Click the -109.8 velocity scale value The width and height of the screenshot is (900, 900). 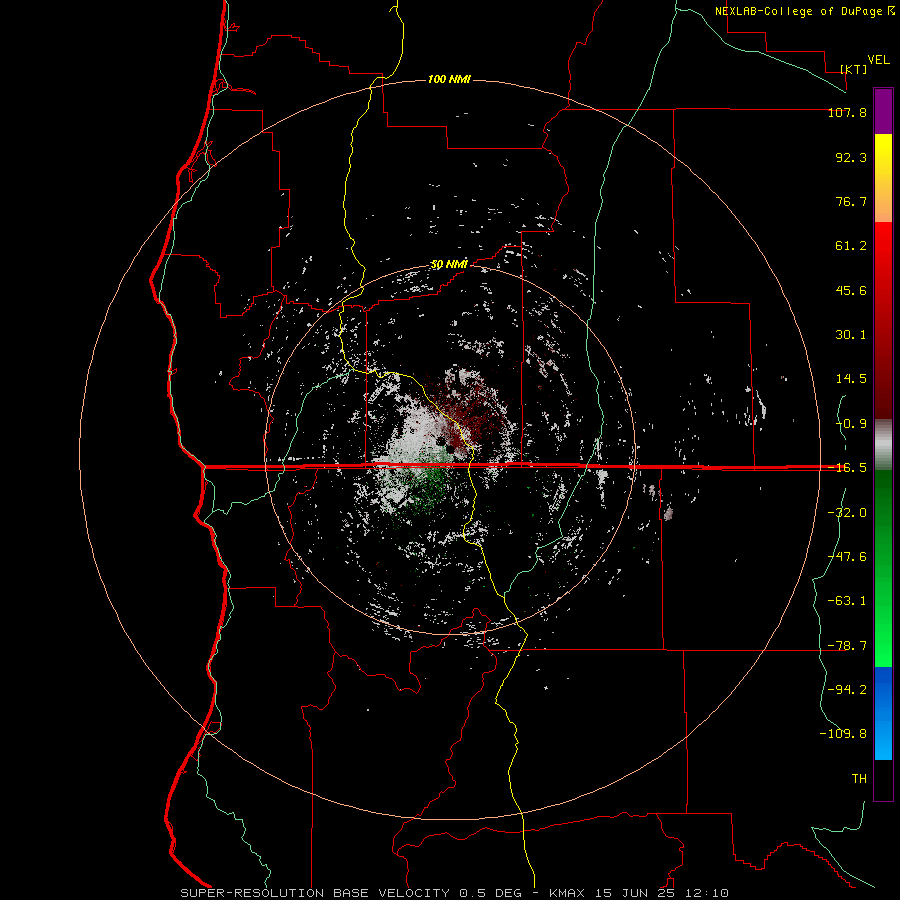tap(843, 734)
